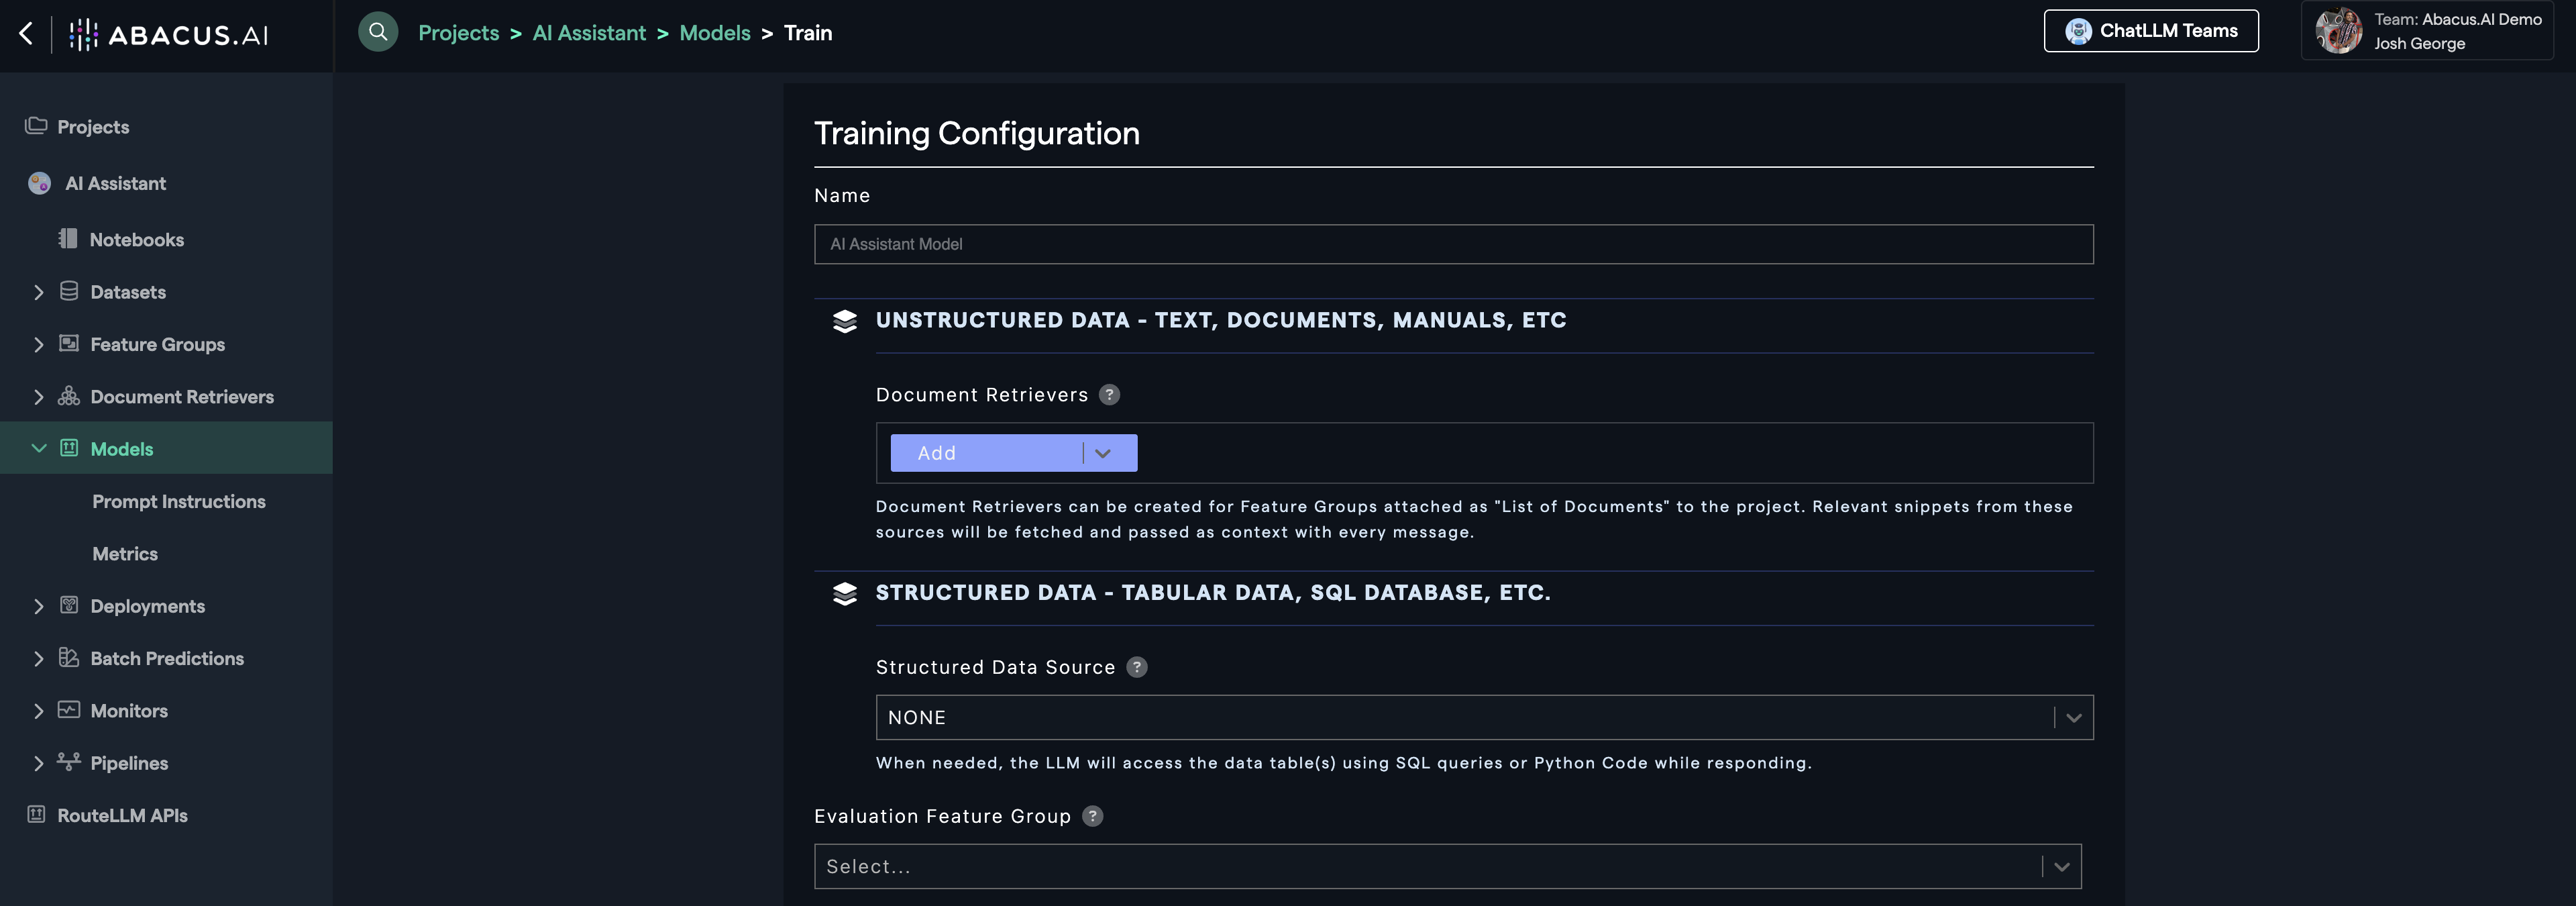Viewport: 2576px width, 906px height.
Task: Click the Document Retrievers help question icon
Action: pyautogui.click(x=1109, y=395)
